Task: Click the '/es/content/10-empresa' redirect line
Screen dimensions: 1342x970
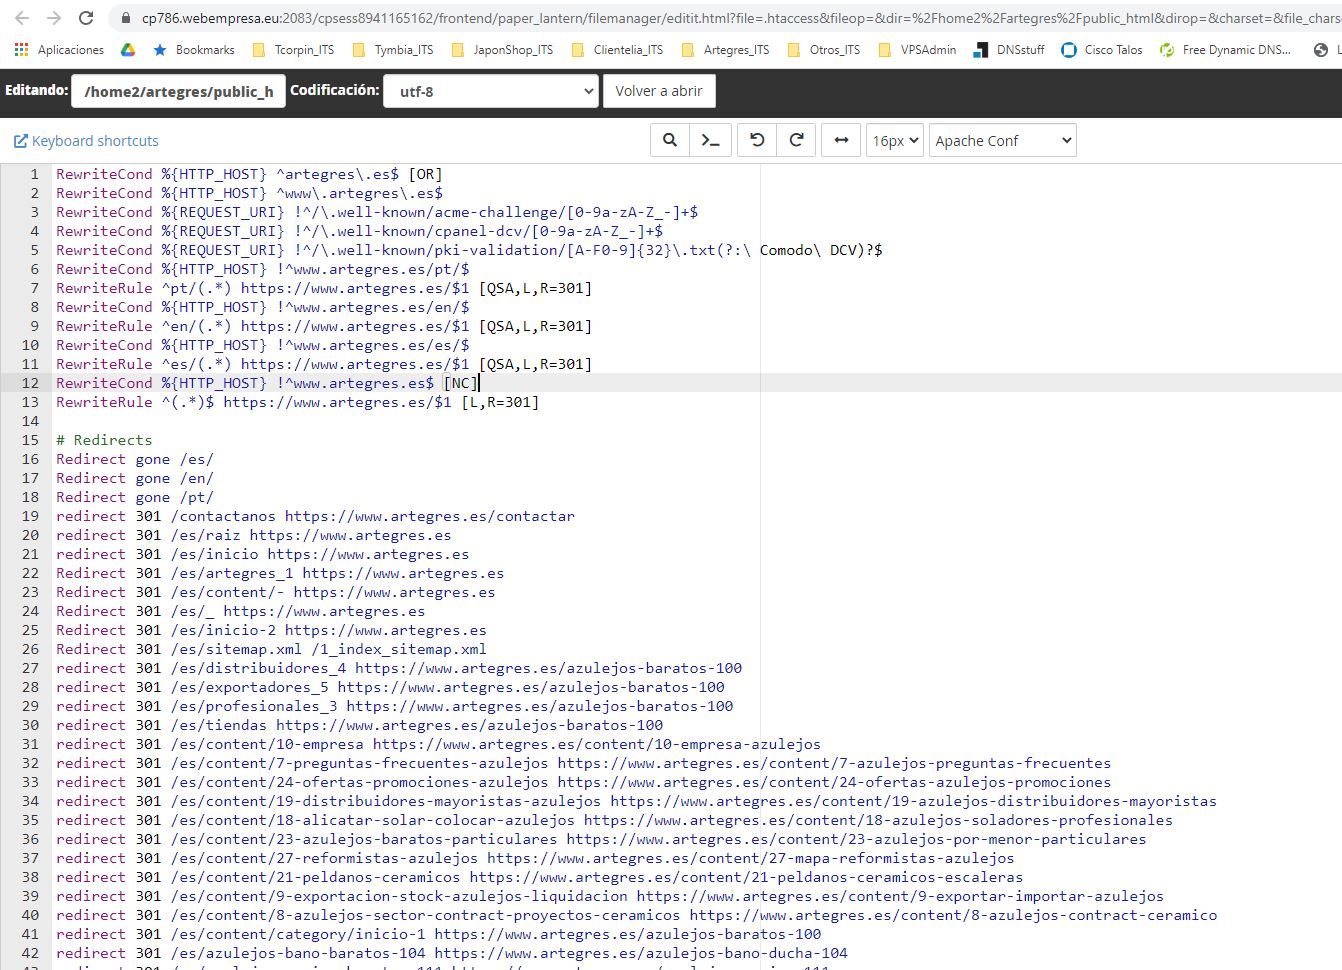Action: [438, 744]
